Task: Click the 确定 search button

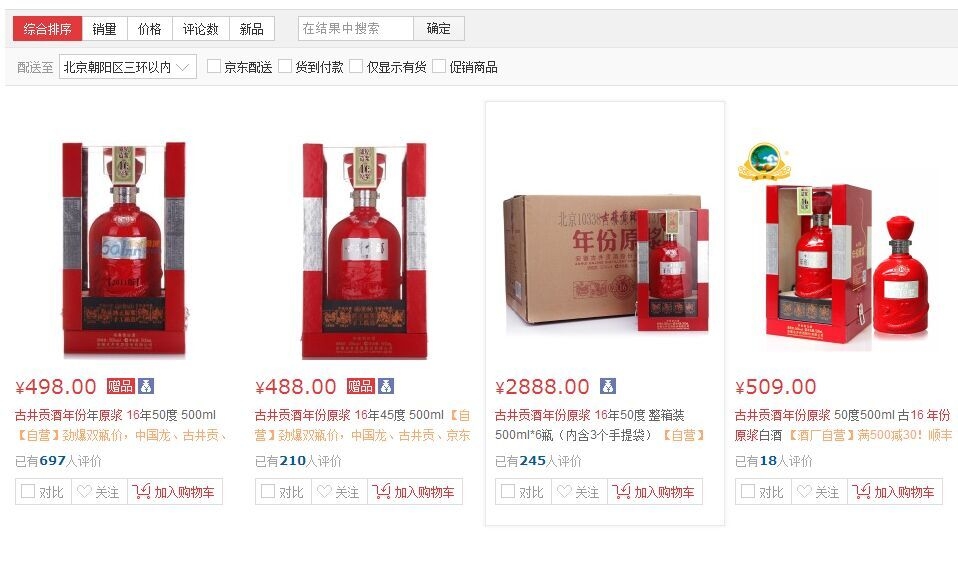Action: click(439, 29)
